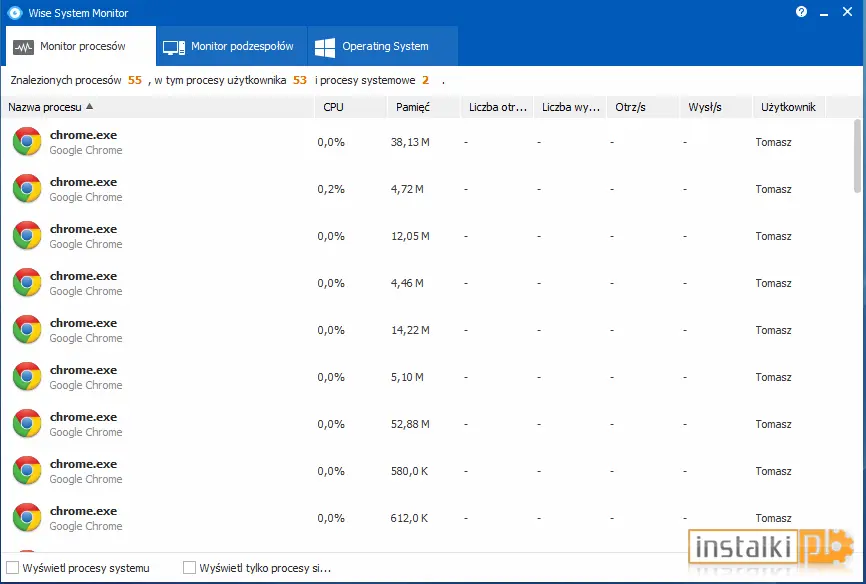Select the 14,22 M memory value
The image size is (866, 584).
pos(410,330)
